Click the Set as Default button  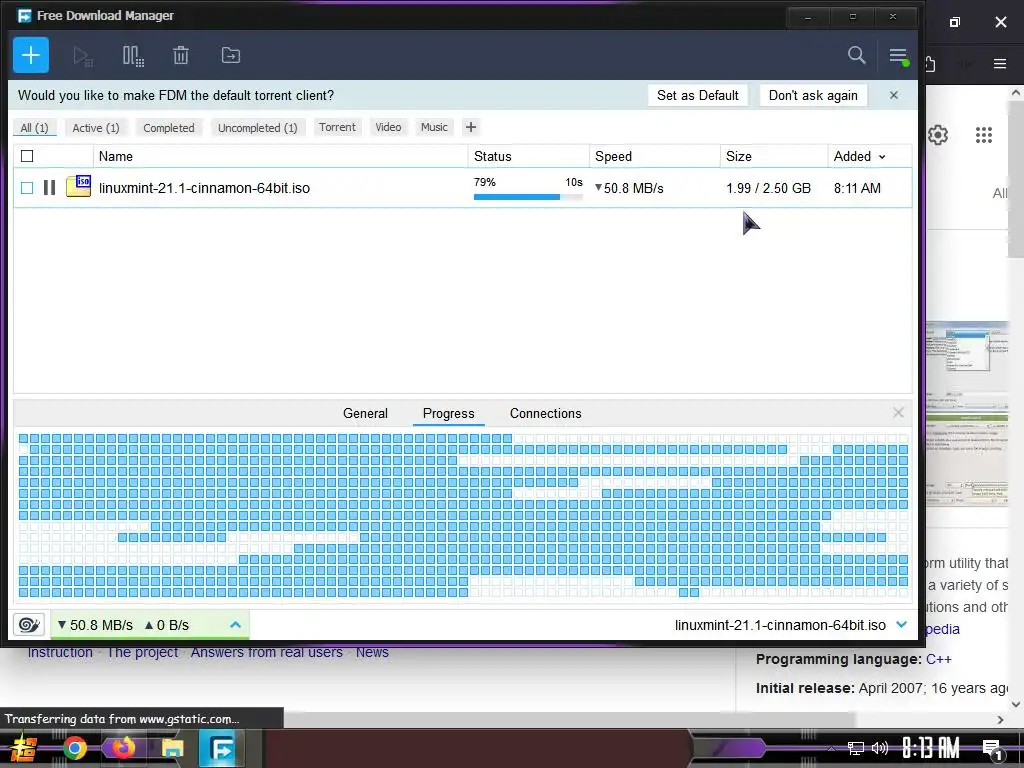[697, 95]
